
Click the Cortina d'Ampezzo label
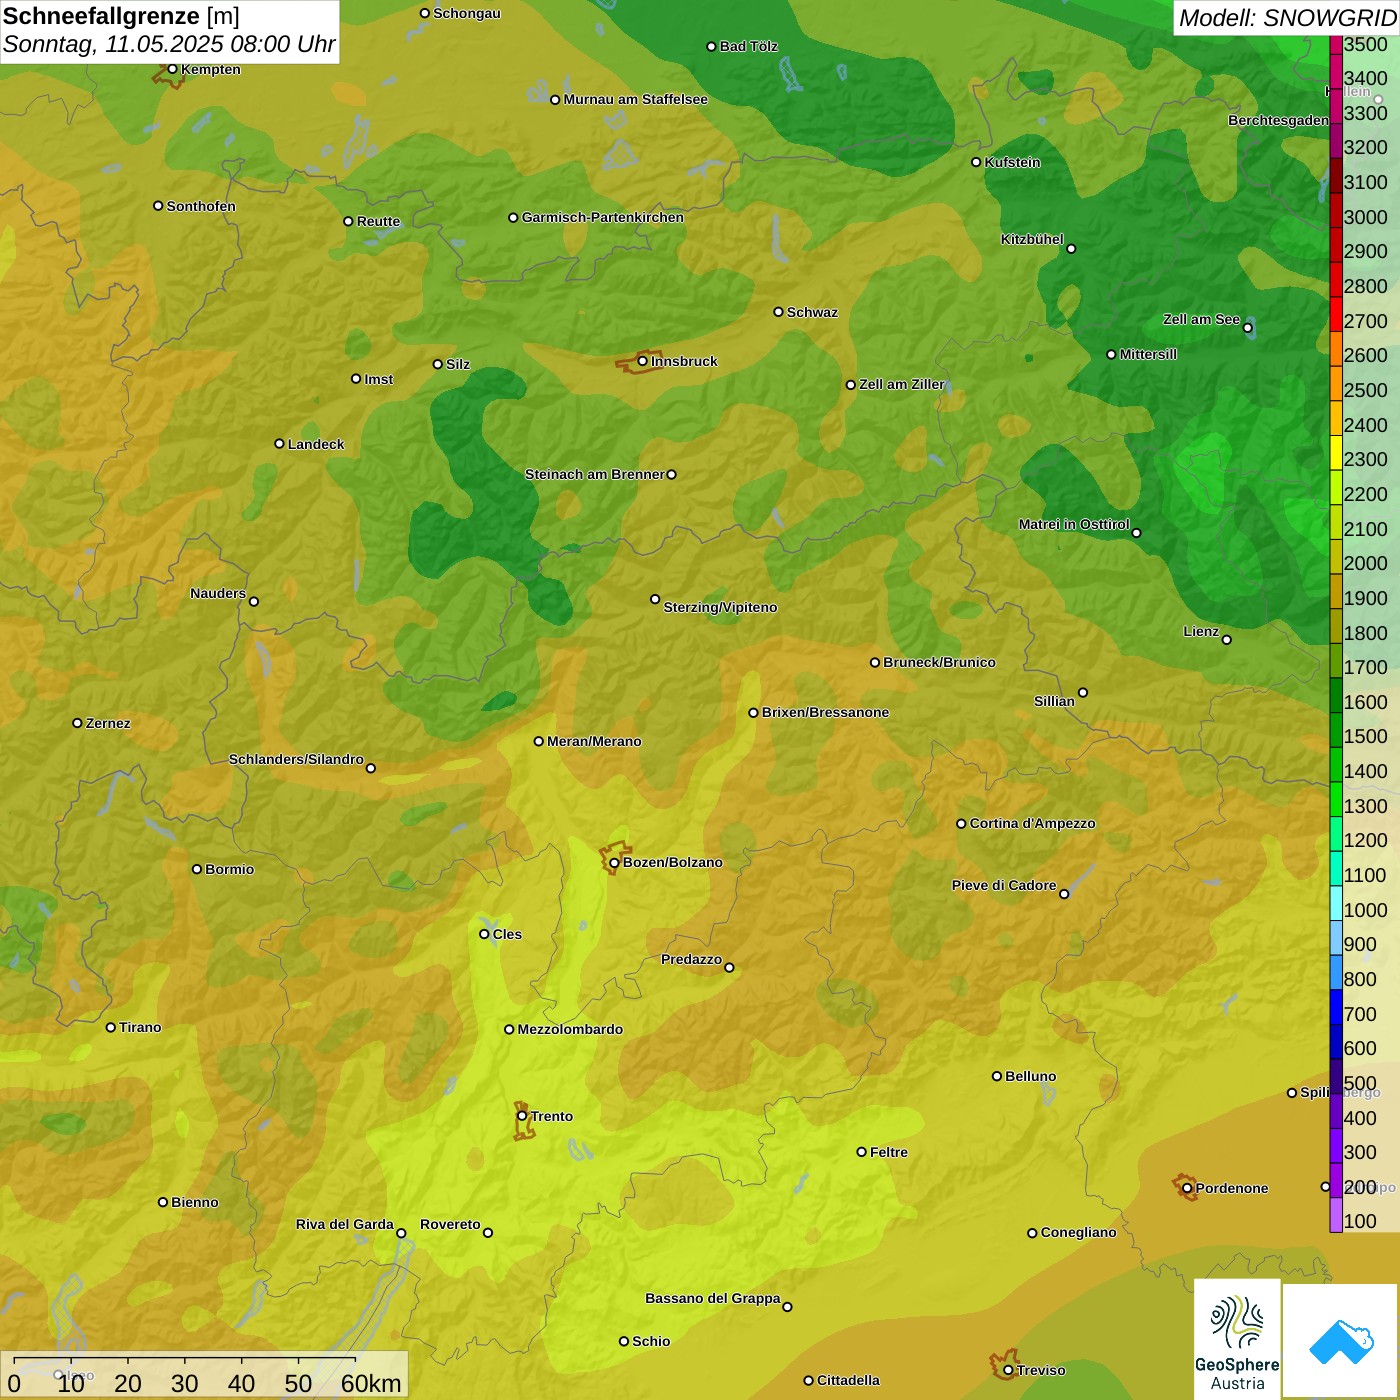(x=1032, y=823)
